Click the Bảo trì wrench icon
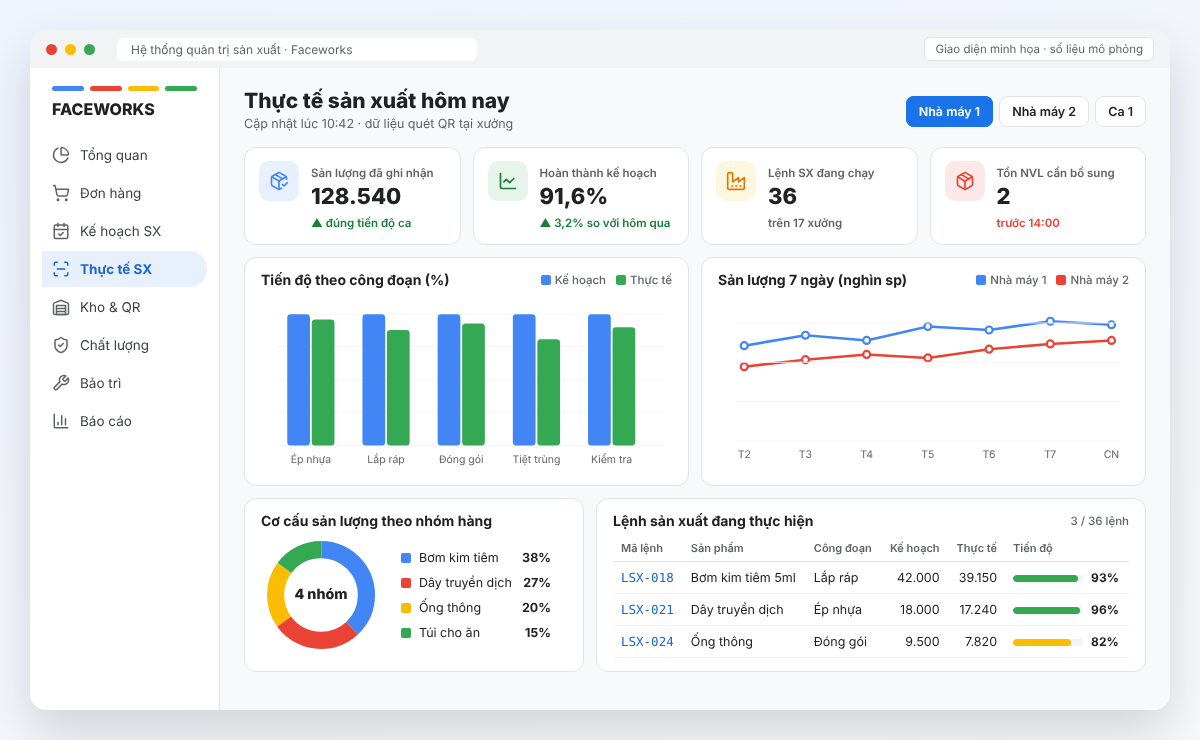This screenshot has width=1200, height=740. 61,383
